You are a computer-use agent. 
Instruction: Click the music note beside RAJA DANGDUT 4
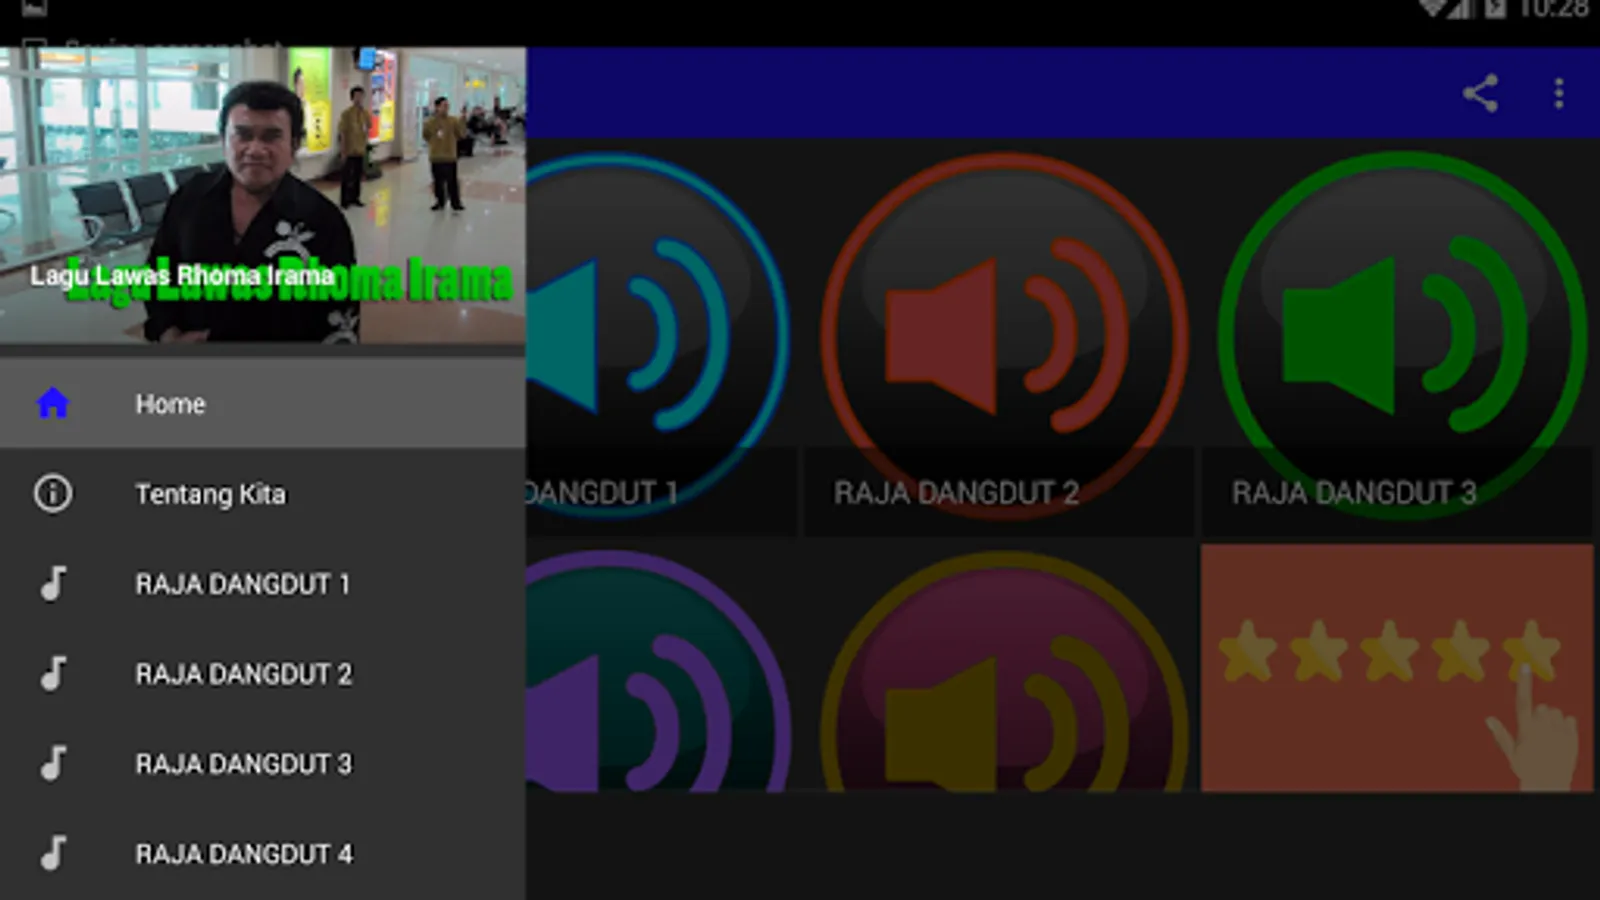tap(53, 853)
